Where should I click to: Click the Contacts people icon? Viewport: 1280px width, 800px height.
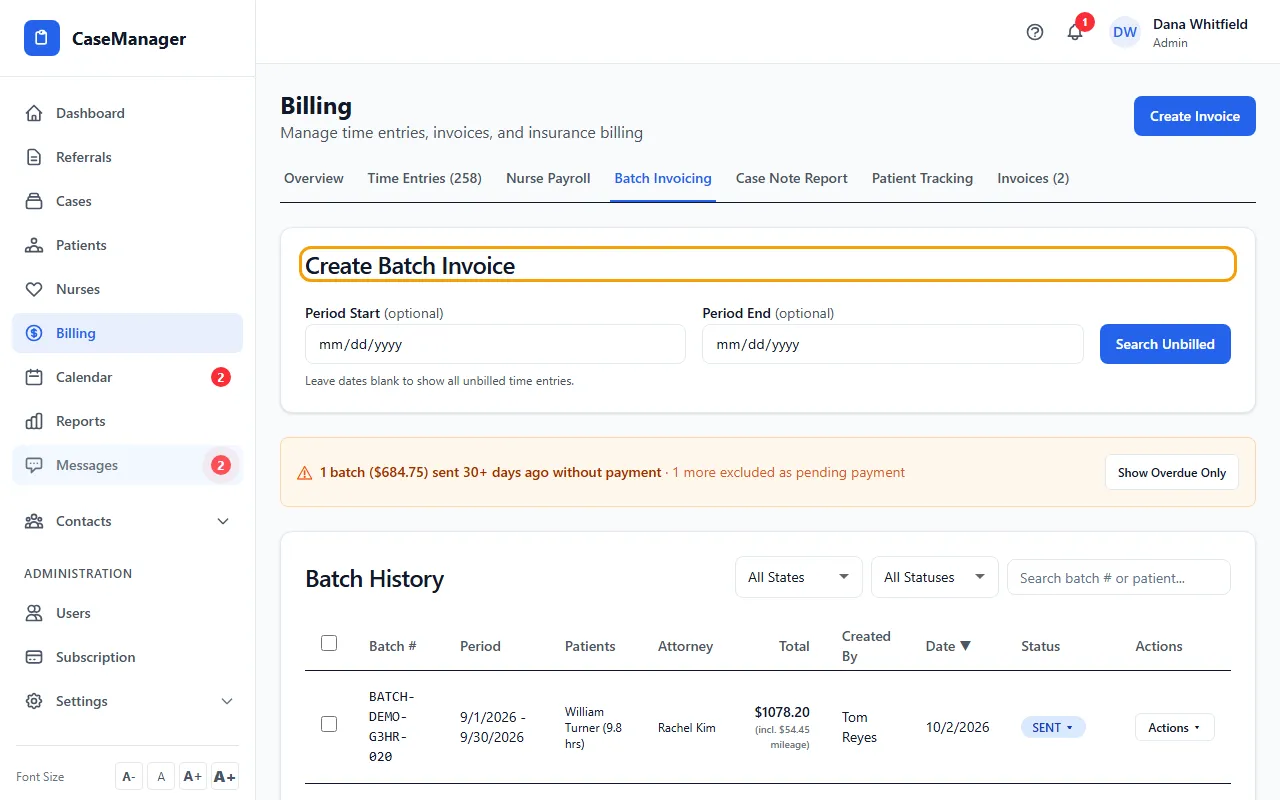point(34,521)
